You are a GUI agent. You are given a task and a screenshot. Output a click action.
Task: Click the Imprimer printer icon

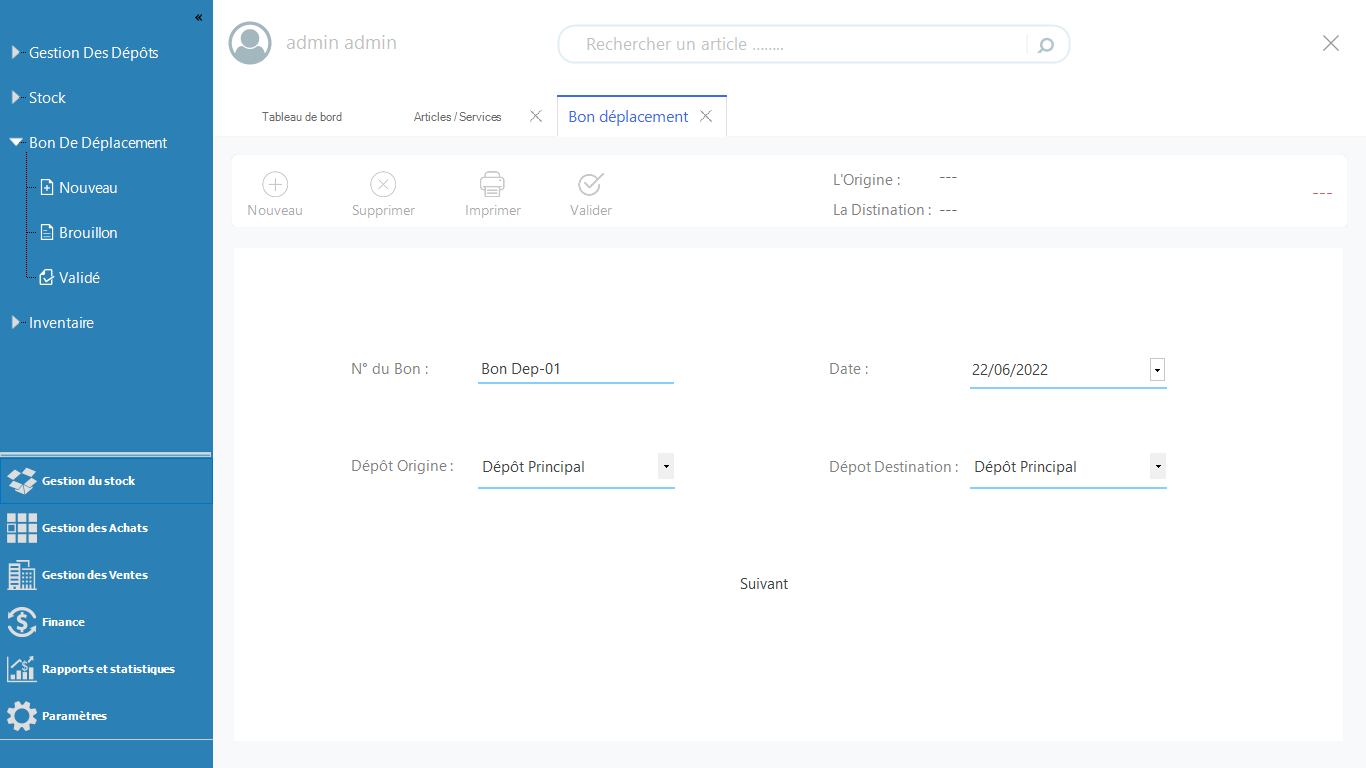click(492, 184)
